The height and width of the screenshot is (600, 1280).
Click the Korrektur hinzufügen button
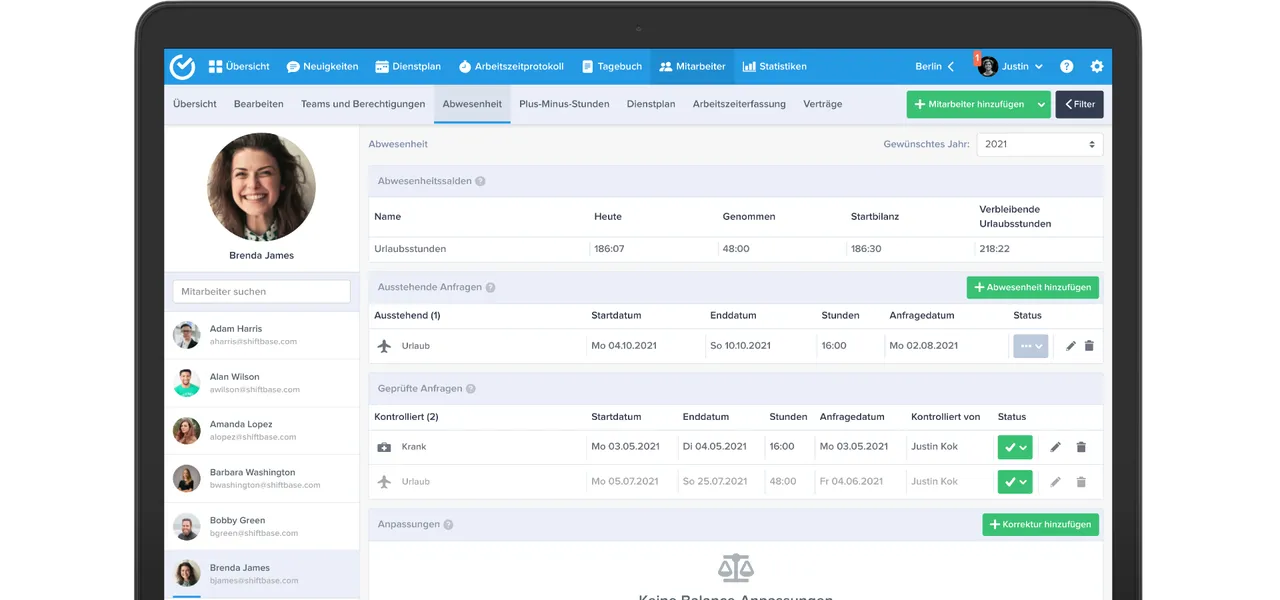pyautogui.click(x=1041, y=524)
